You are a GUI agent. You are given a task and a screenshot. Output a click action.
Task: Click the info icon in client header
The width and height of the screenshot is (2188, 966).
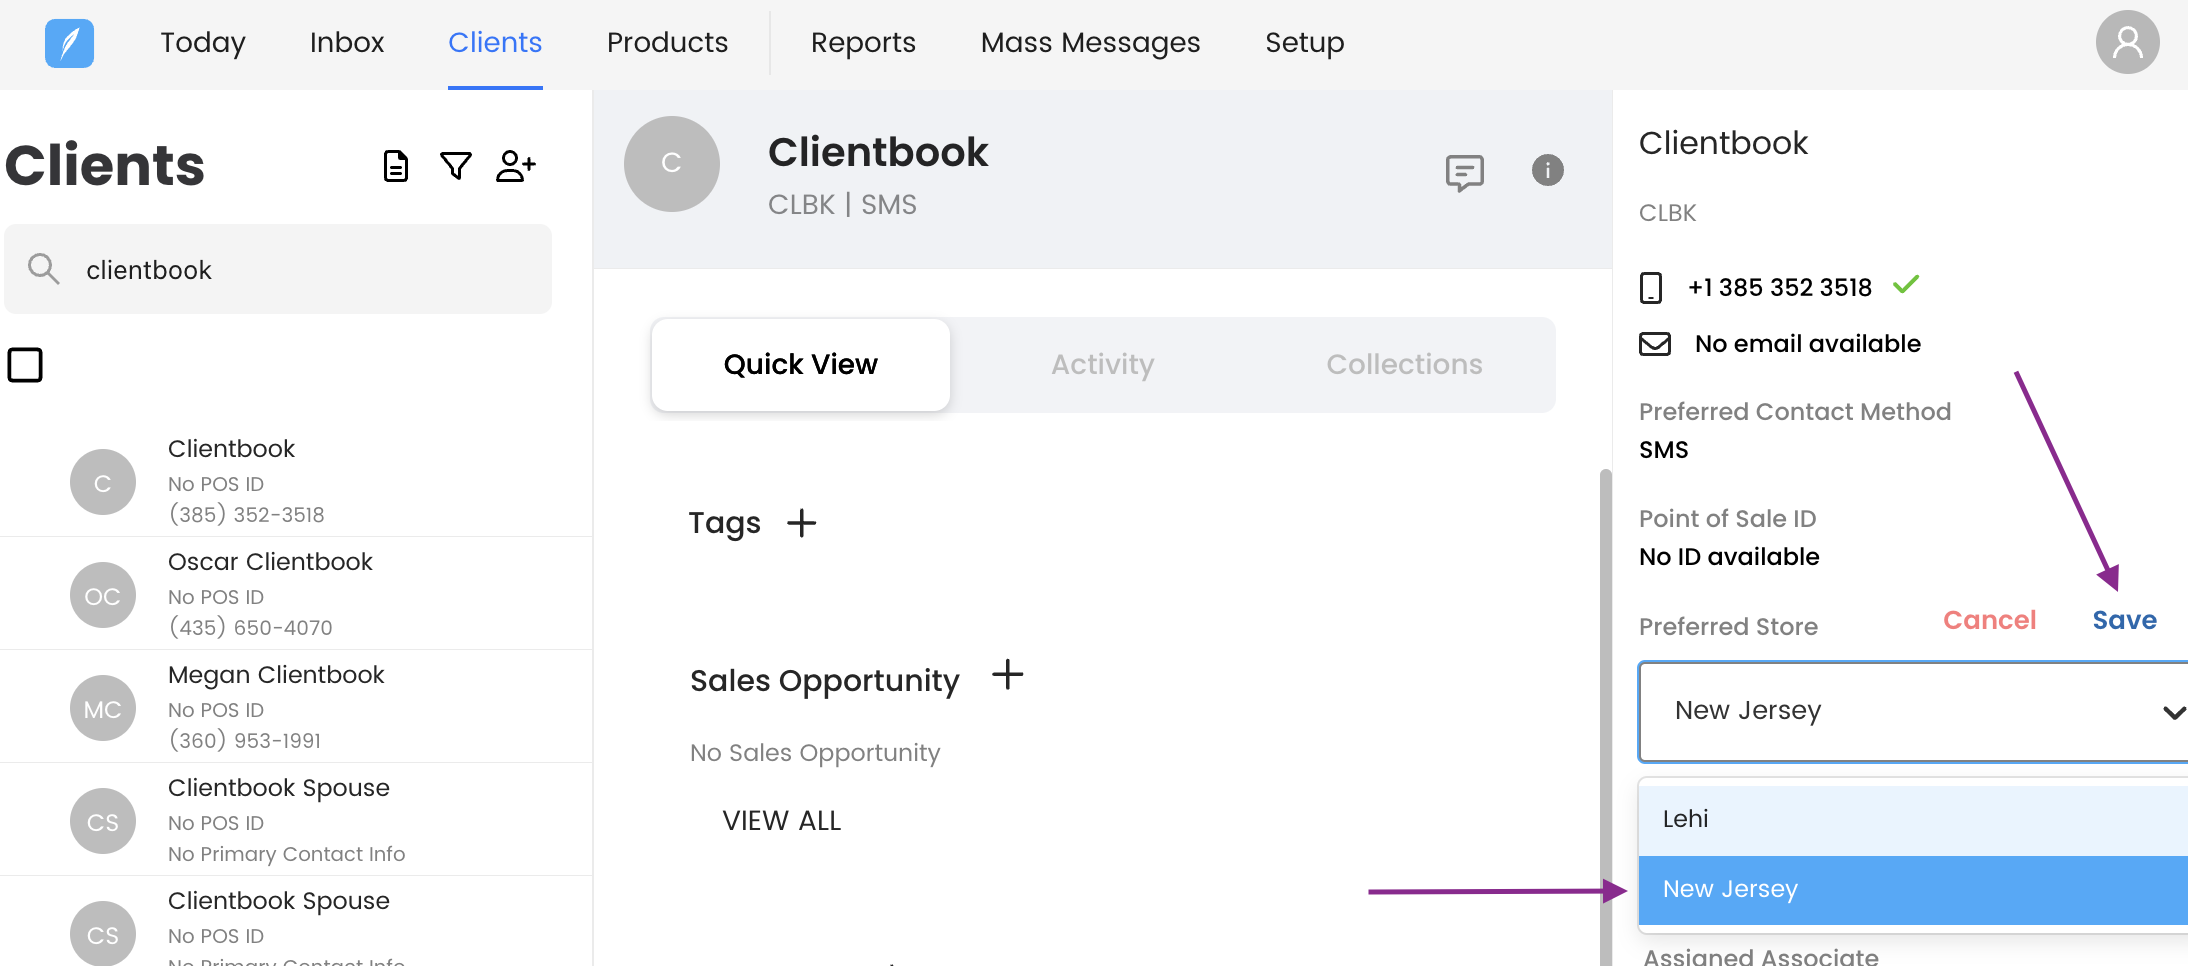pyautogui.click(x=1547, y=170)
